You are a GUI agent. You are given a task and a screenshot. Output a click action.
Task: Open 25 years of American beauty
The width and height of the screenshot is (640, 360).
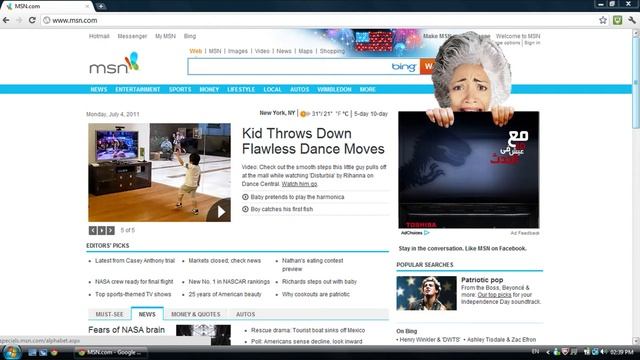tap(225, 294)
